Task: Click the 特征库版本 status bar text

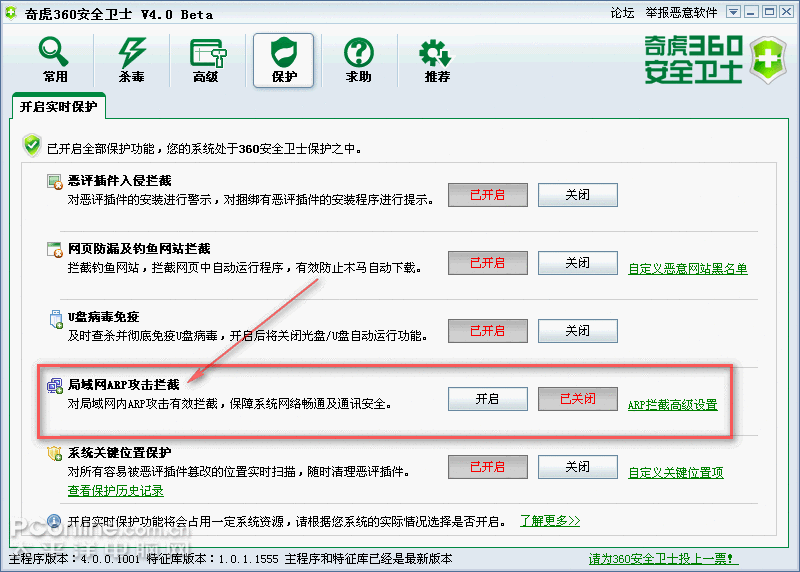Action: [213, 559]
